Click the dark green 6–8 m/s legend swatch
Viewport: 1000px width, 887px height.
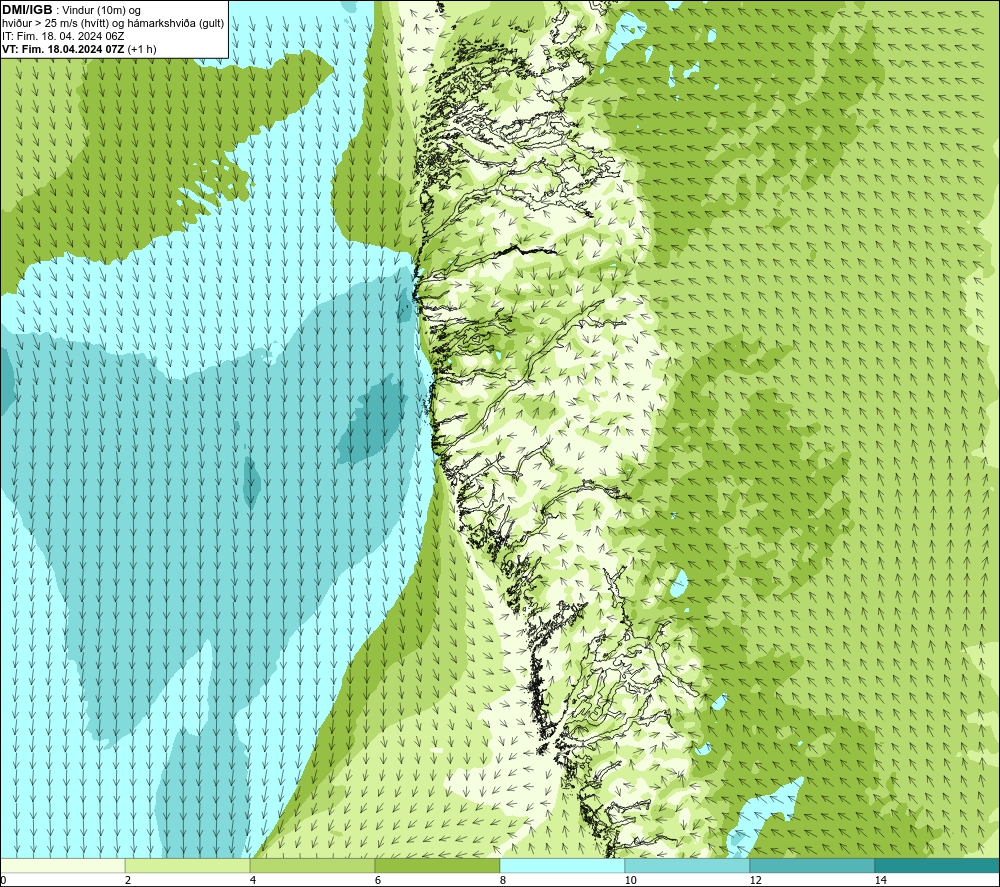438,865
